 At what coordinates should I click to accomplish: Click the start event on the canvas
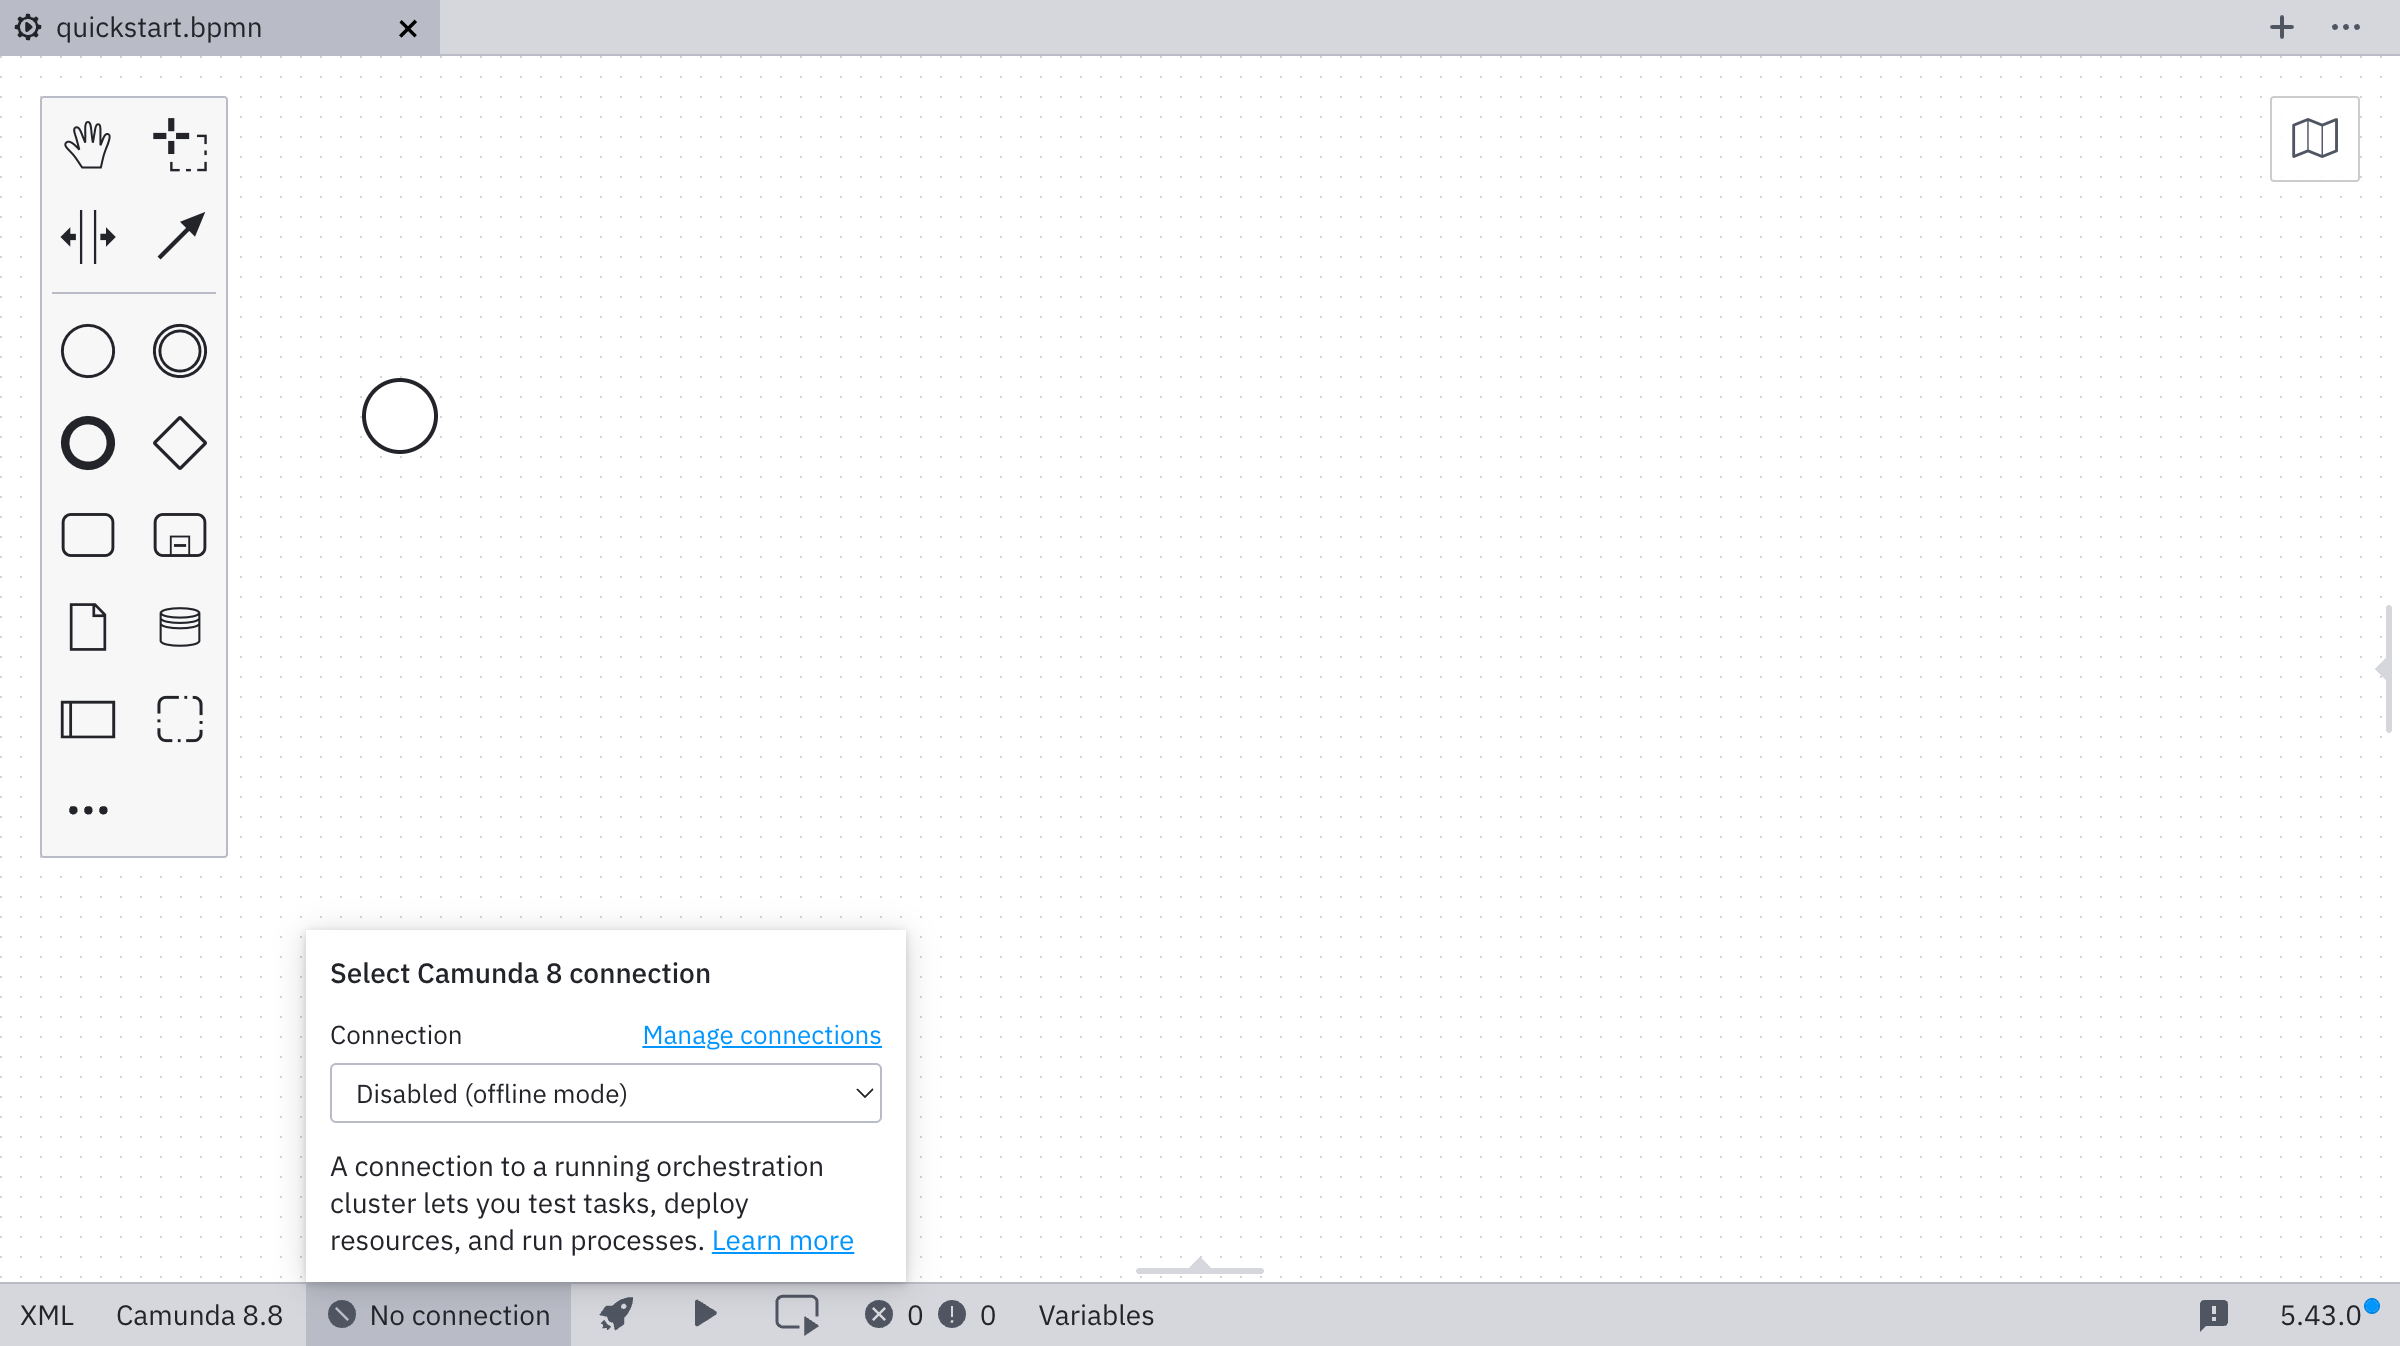point(399,416)
